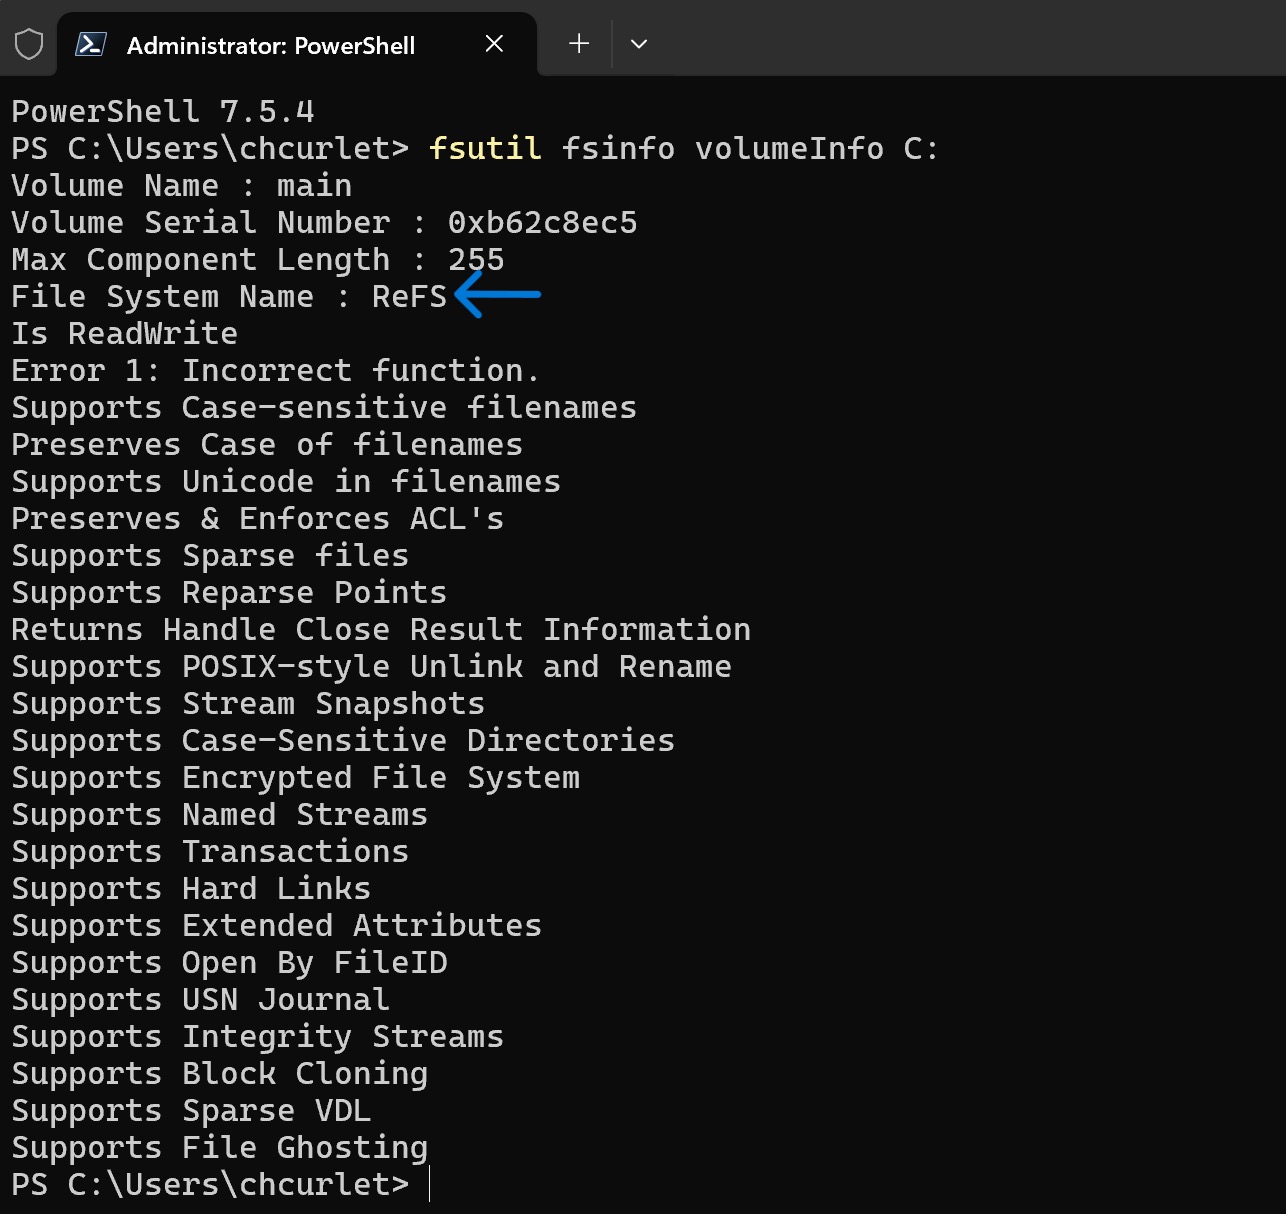Screen dimensions: 1286x1214
Task: Click the yellow fsutil command word
Action: [485, 149]
